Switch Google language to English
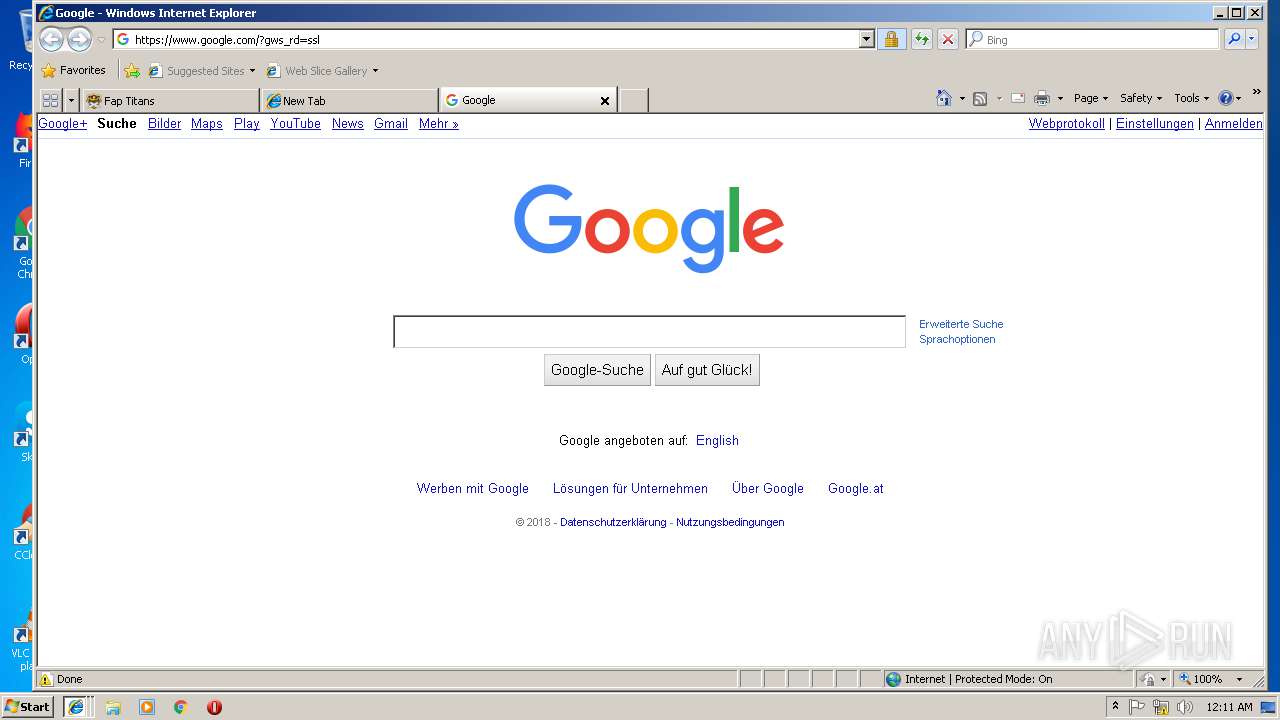 click(x=717, y=441)
